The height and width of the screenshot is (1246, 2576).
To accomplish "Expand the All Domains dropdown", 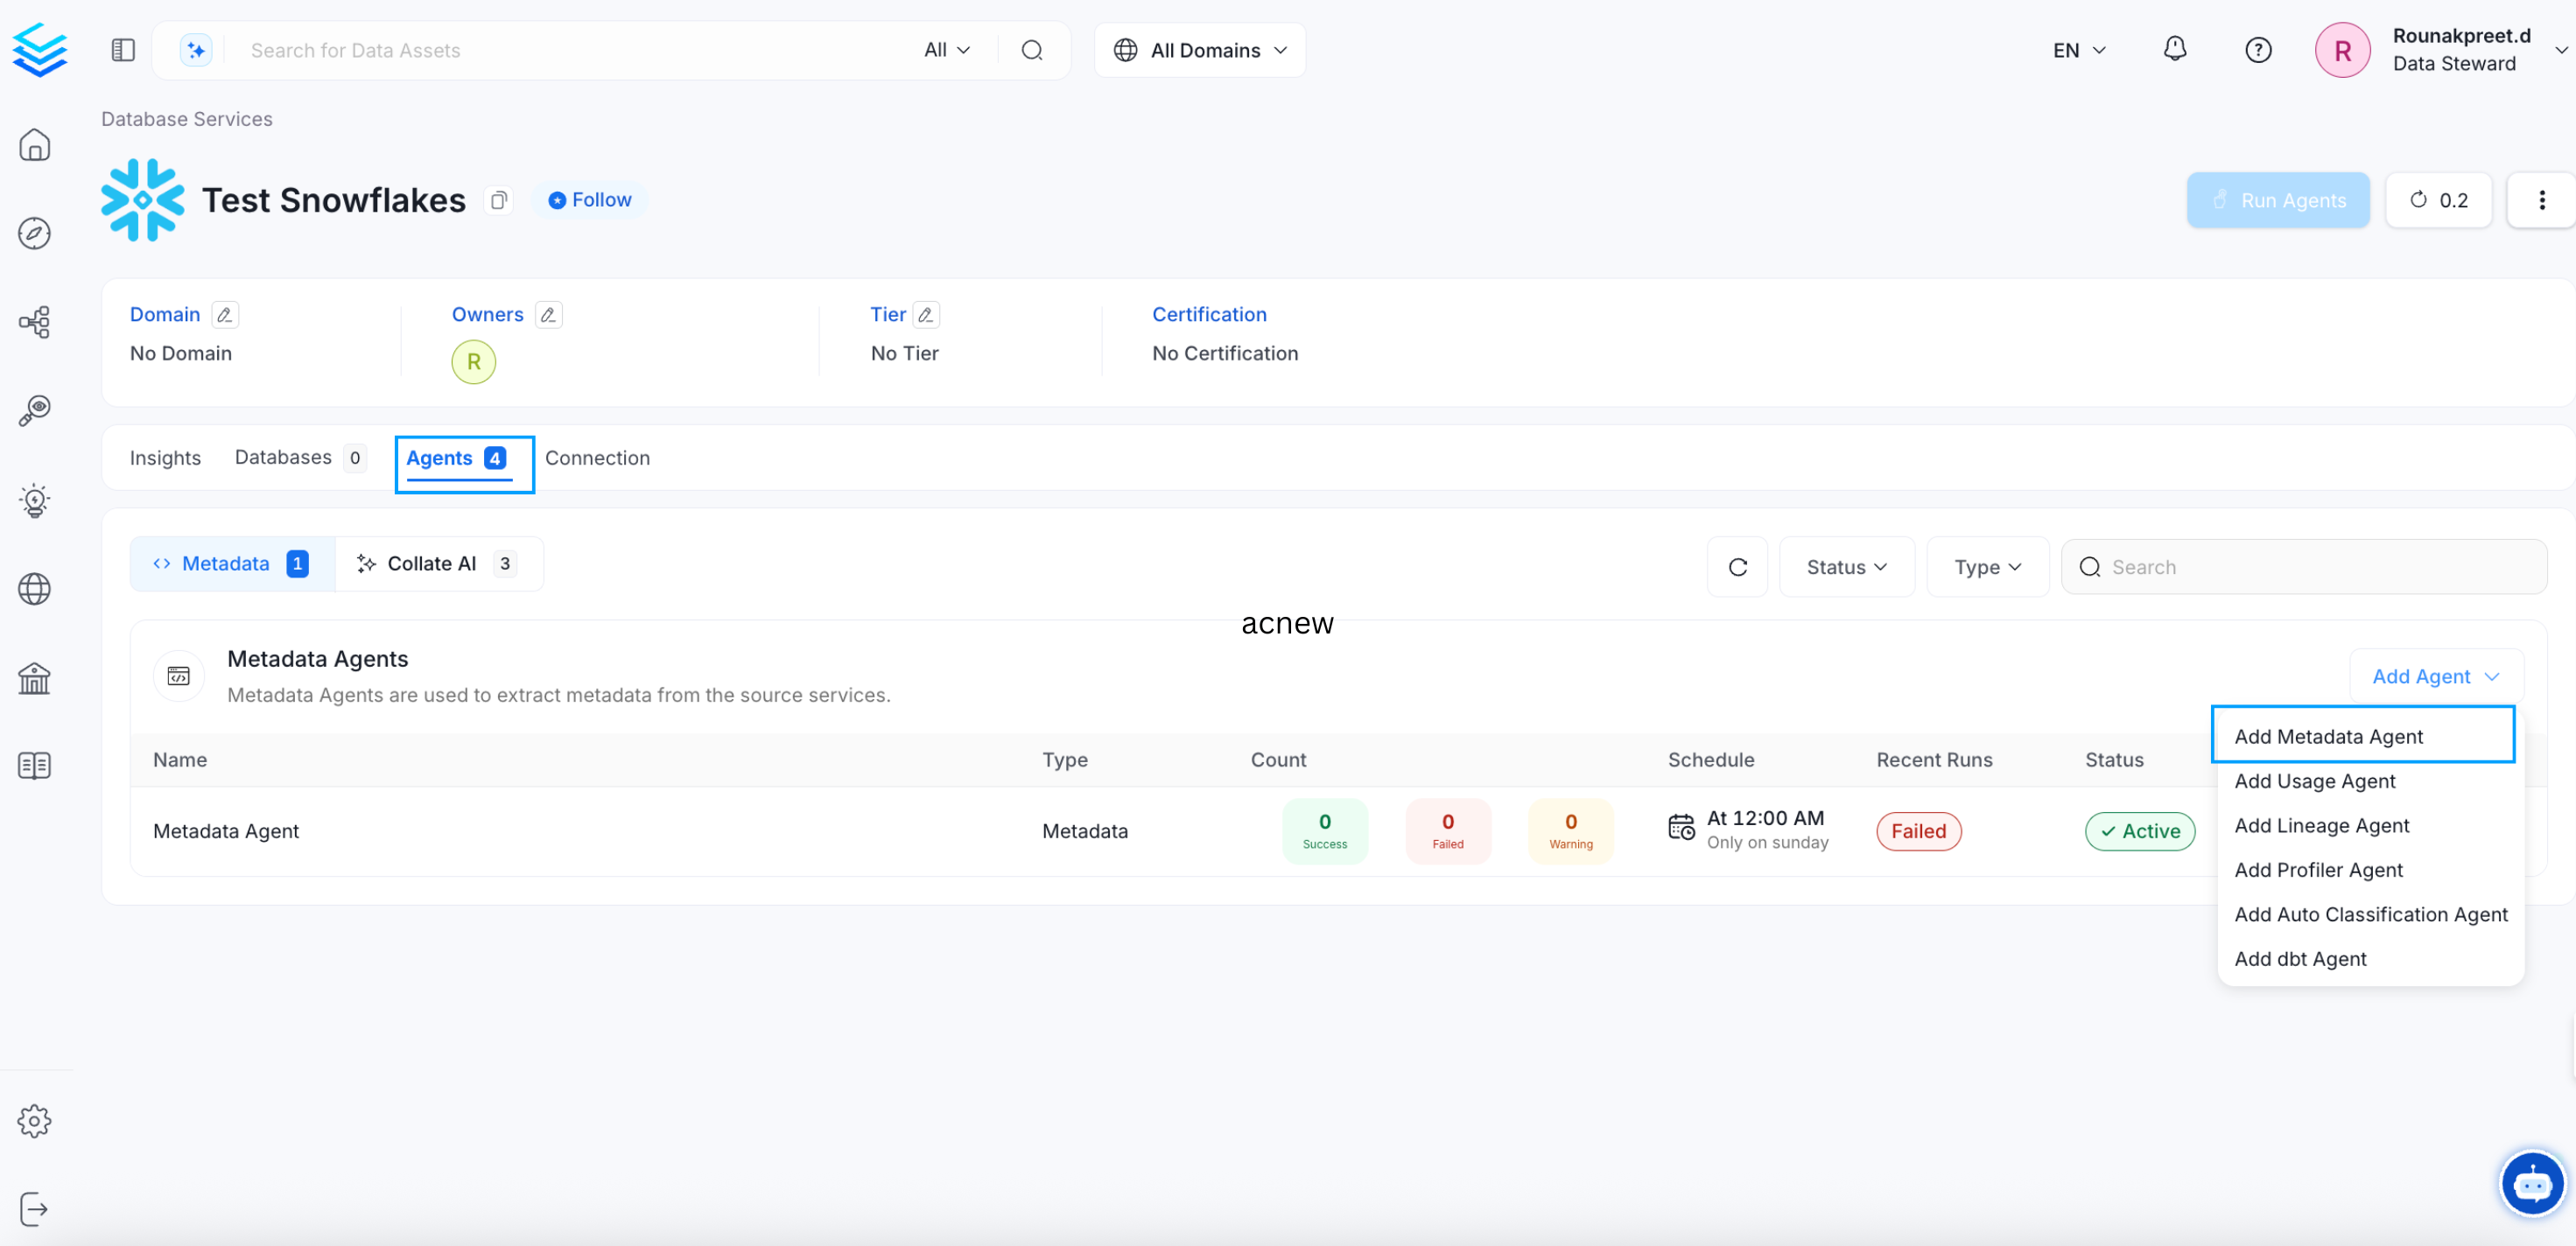I will (x=1199, y=49).
